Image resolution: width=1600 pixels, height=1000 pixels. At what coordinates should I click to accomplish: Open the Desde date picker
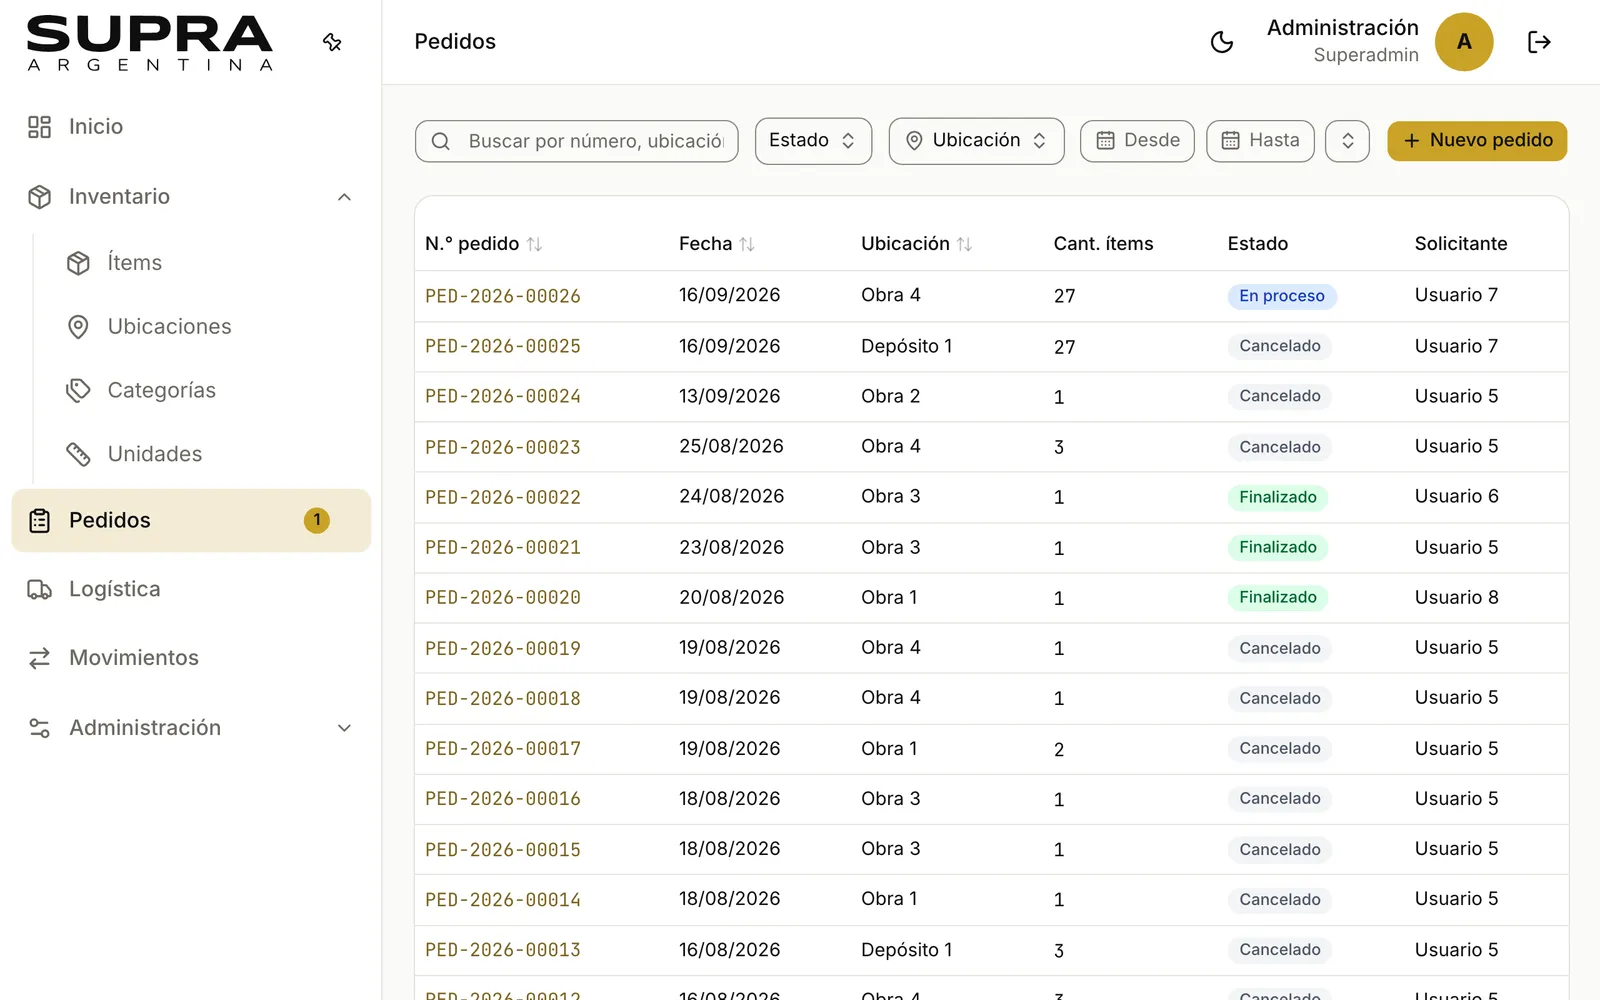tap(1137, 141)
